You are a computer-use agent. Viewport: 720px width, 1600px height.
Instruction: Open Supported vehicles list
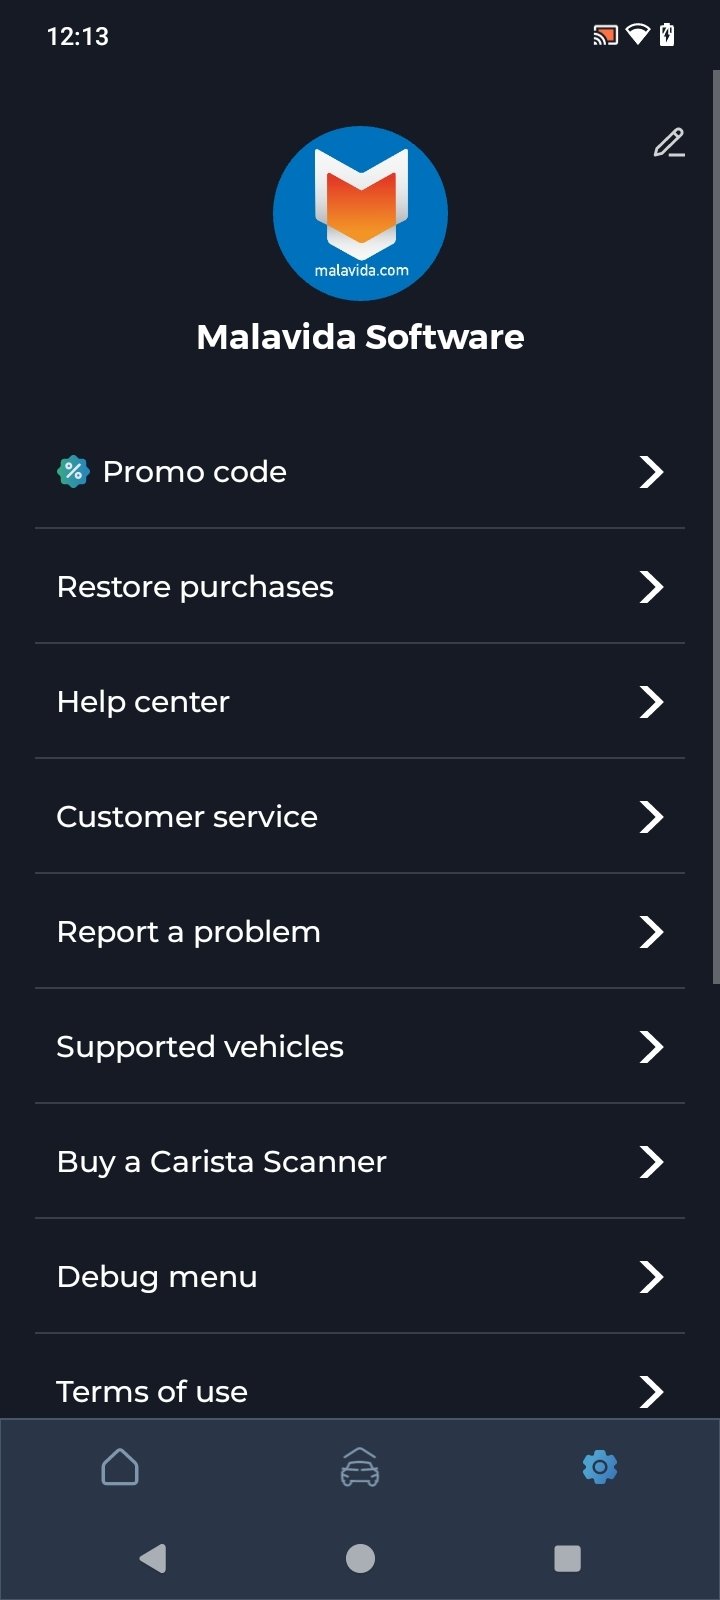200,1047
